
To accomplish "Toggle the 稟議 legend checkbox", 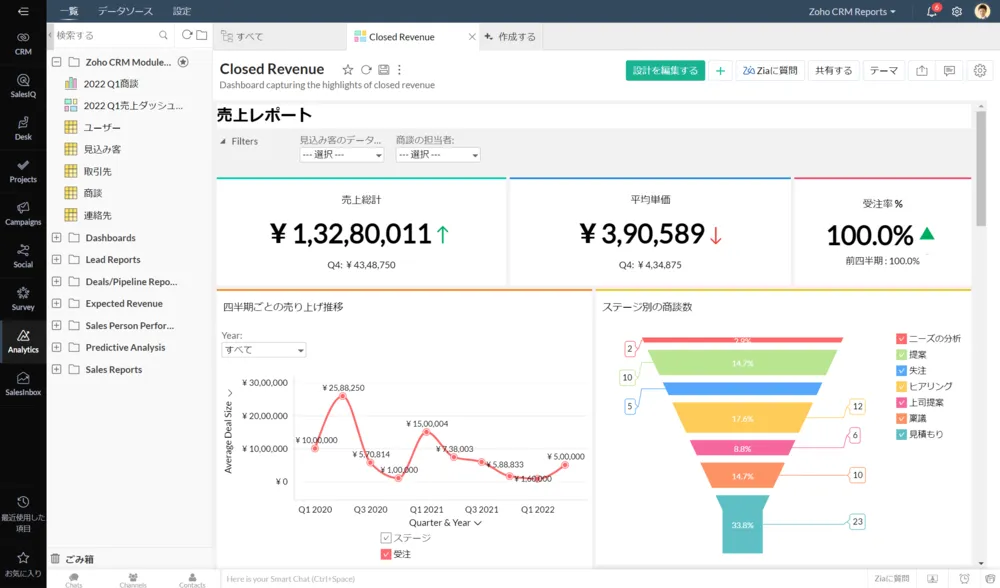I will 901,418.
